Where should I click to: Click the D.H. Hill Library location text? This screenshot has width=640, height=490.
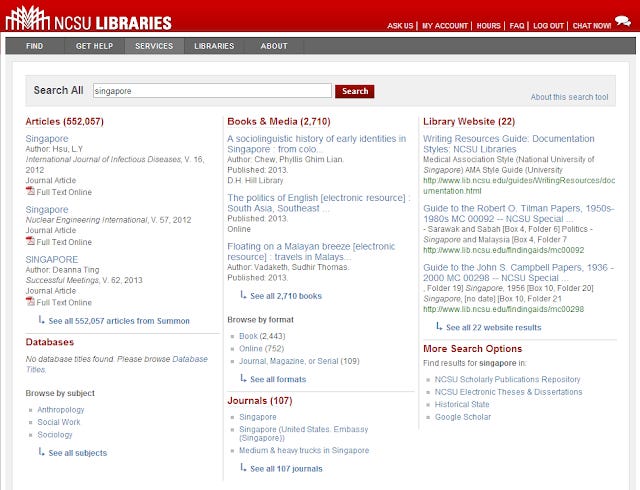[x=255, y=180]
